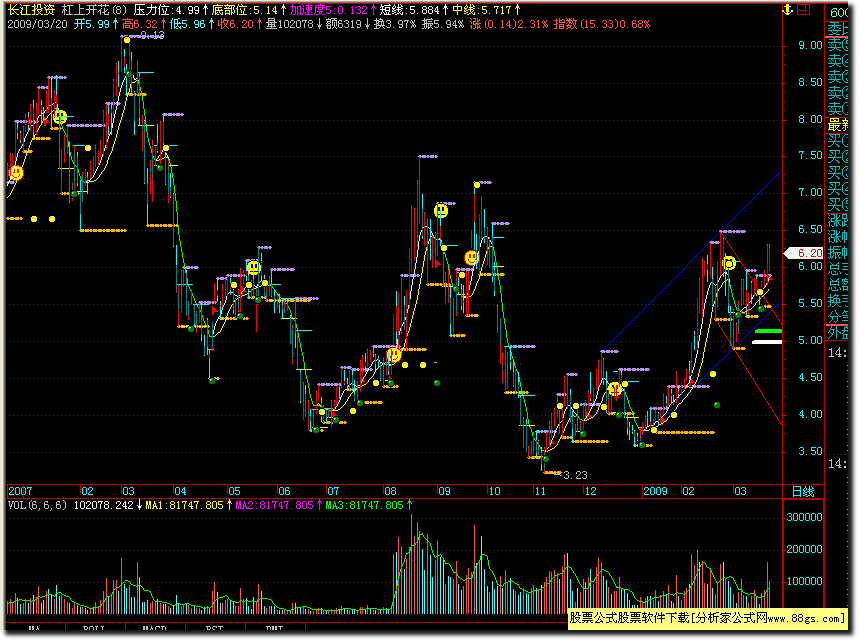
Task: Switch to the MACD indicator tab
Action: (155, 628)
